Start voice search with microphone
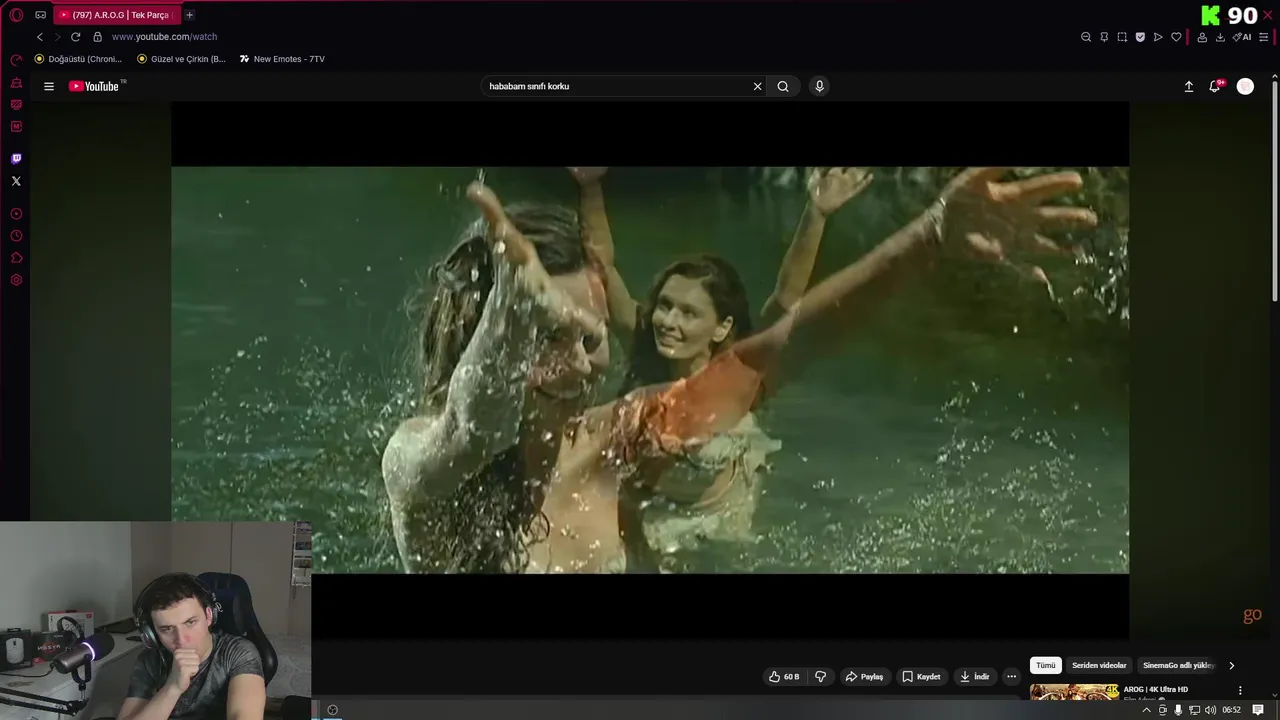 tap(819, 86)
